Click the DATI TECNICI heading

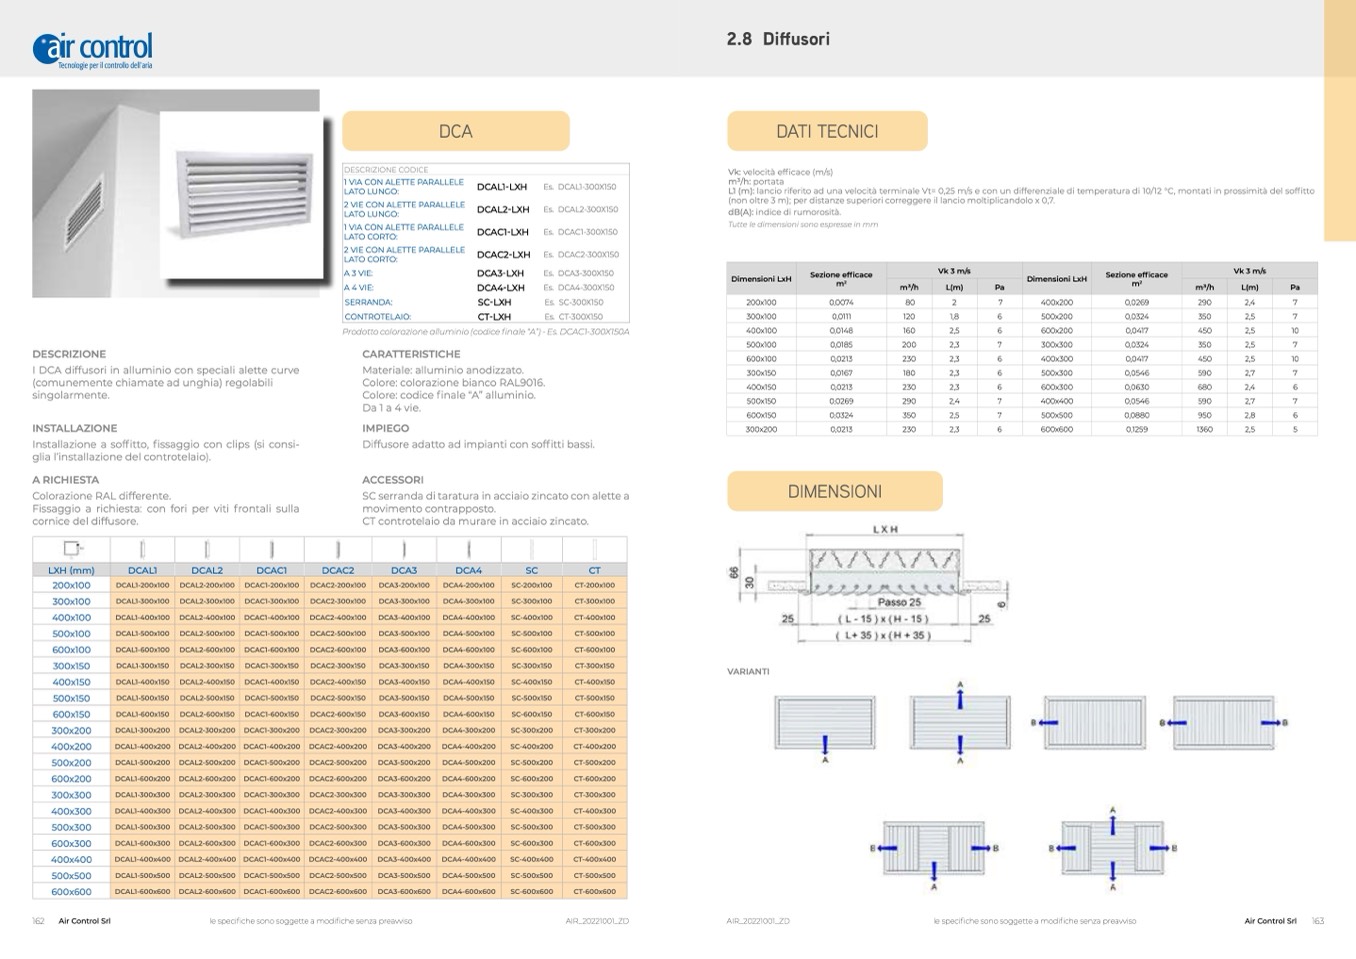click(827, 131)
